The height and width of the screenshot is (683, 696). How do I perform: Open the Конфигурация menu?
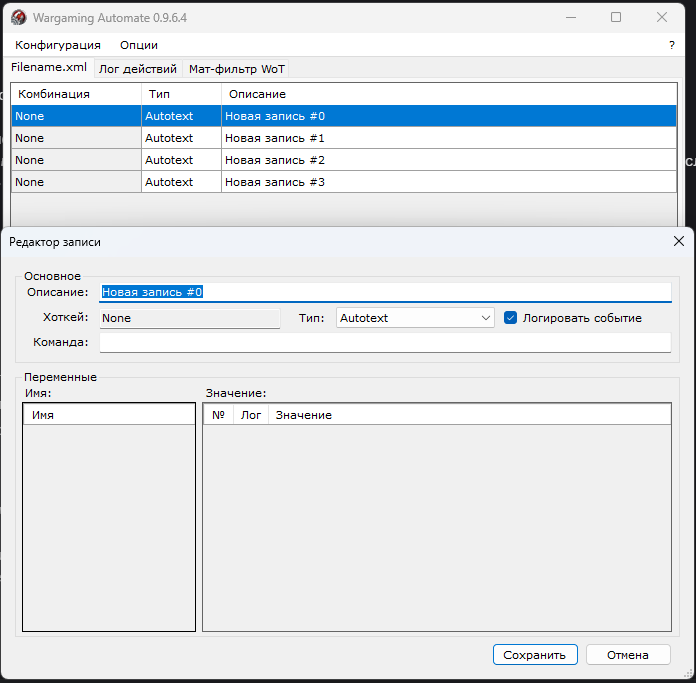(58, 45)
